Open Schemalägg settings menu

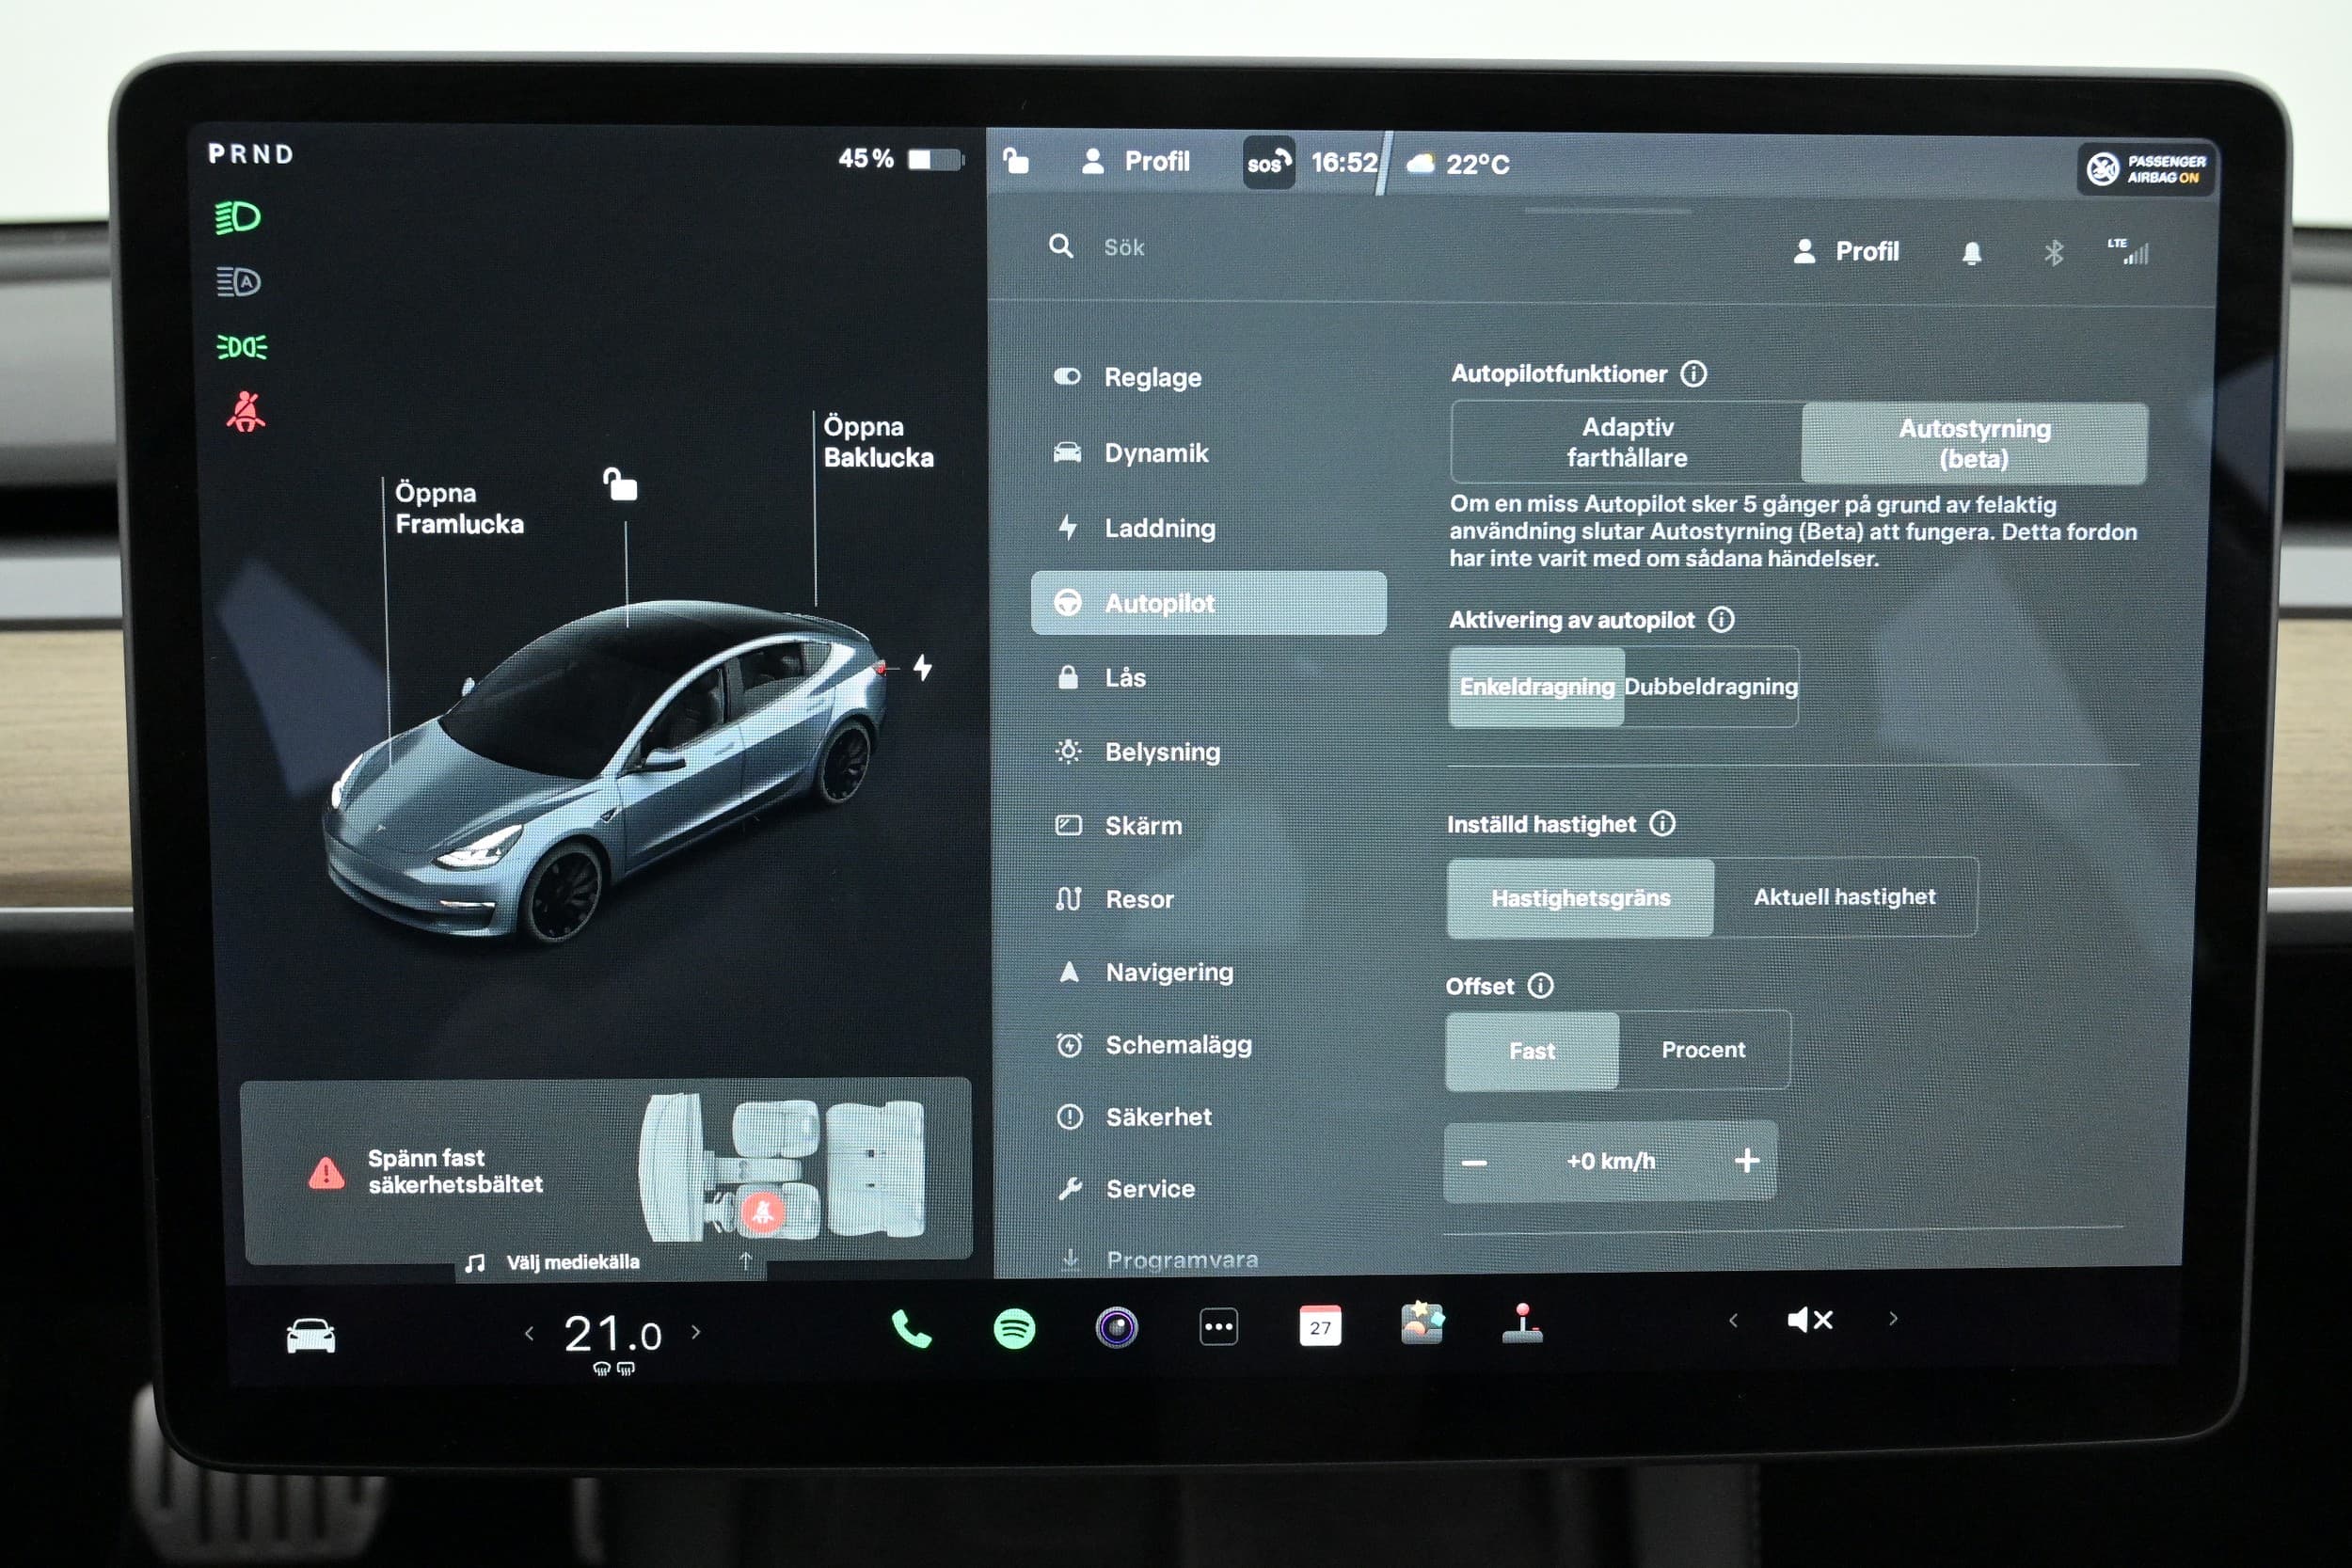coord(1208,1045)
